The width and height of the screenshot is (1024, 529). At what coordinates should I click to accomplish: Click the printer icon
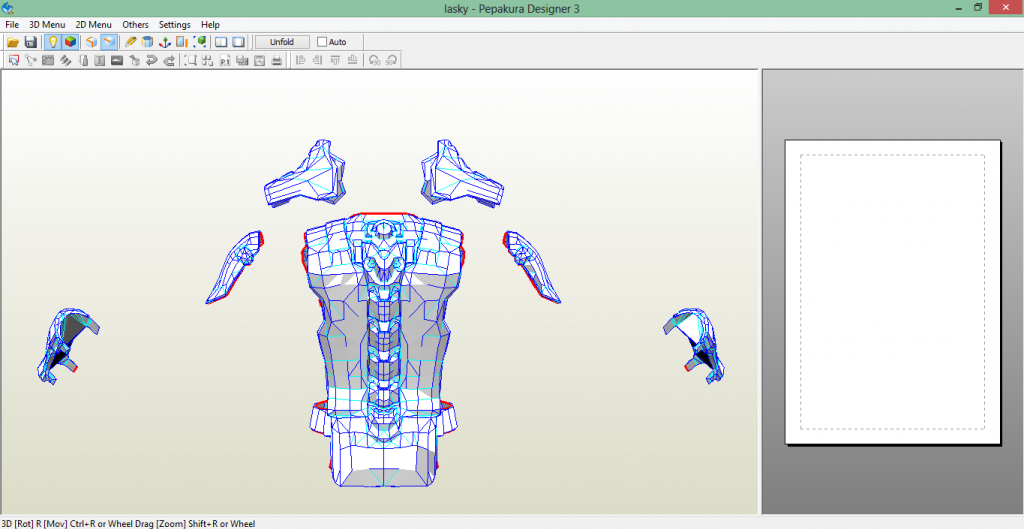point(277,60)
